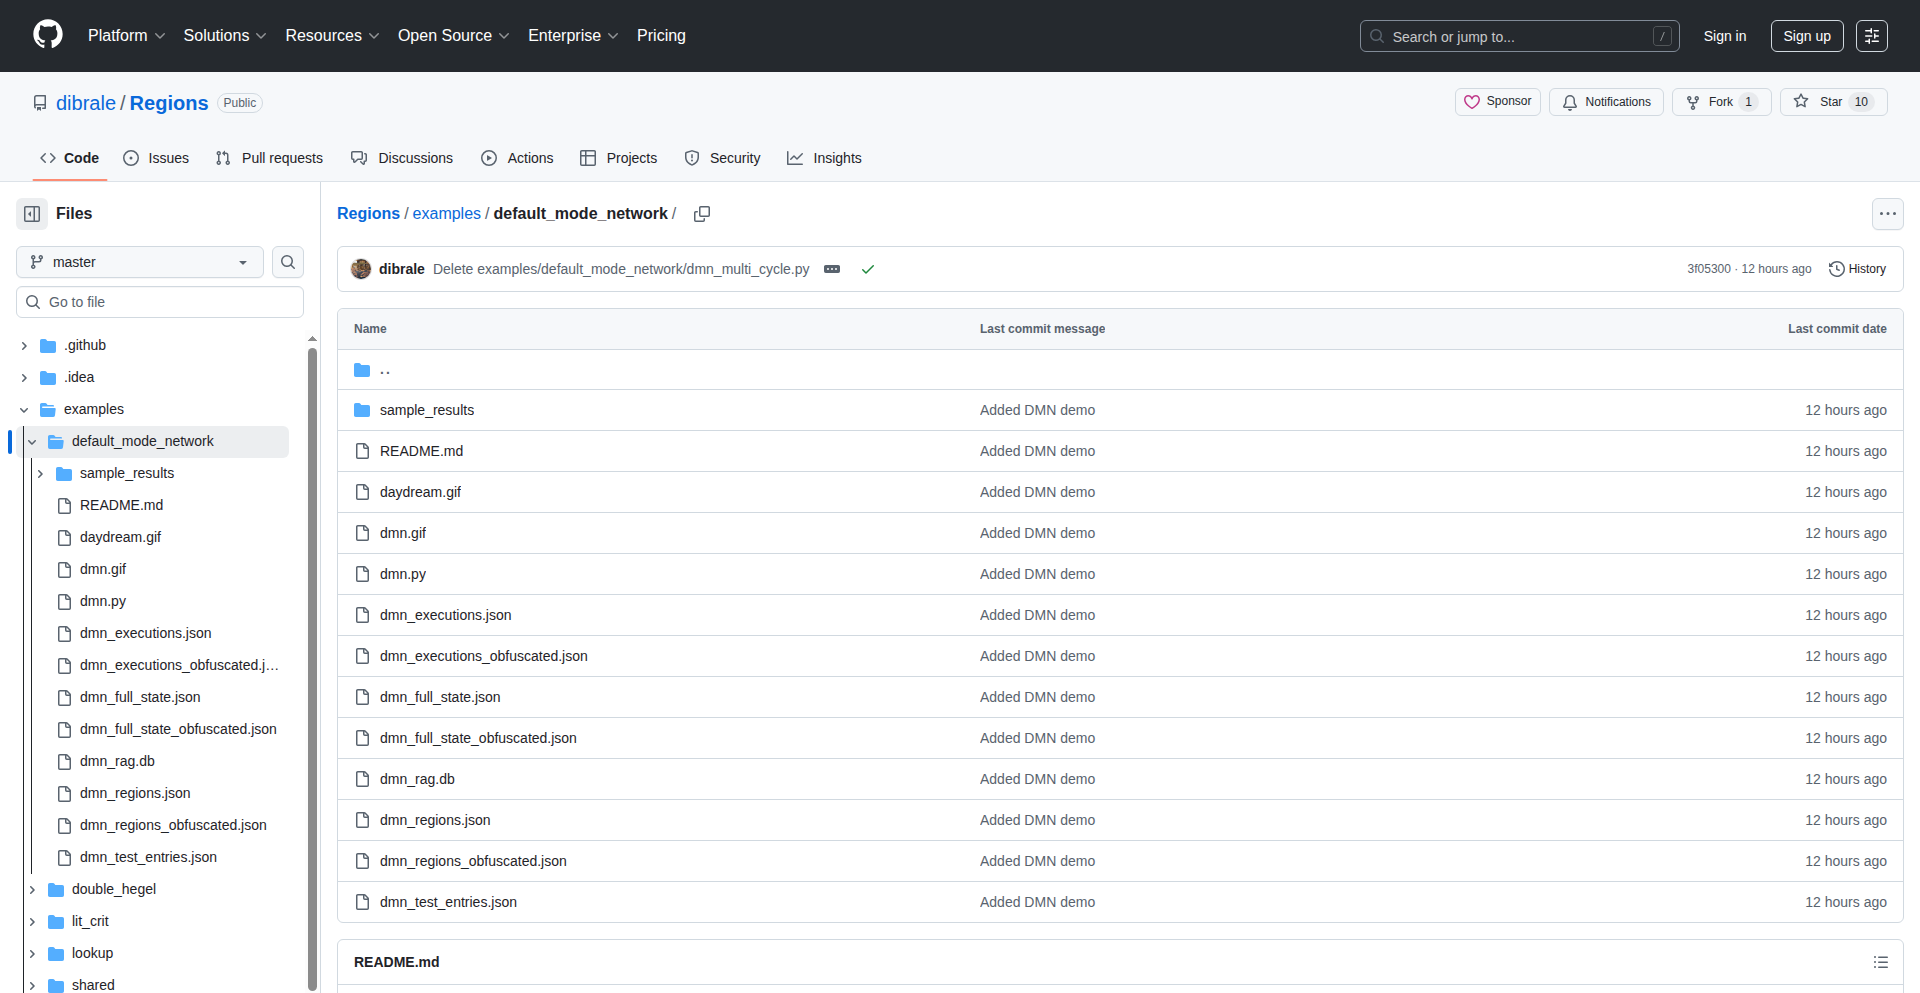Expand the .github folder chevron
The image size is (1920, 993).
pyautogui.click(x=24, y=346)
